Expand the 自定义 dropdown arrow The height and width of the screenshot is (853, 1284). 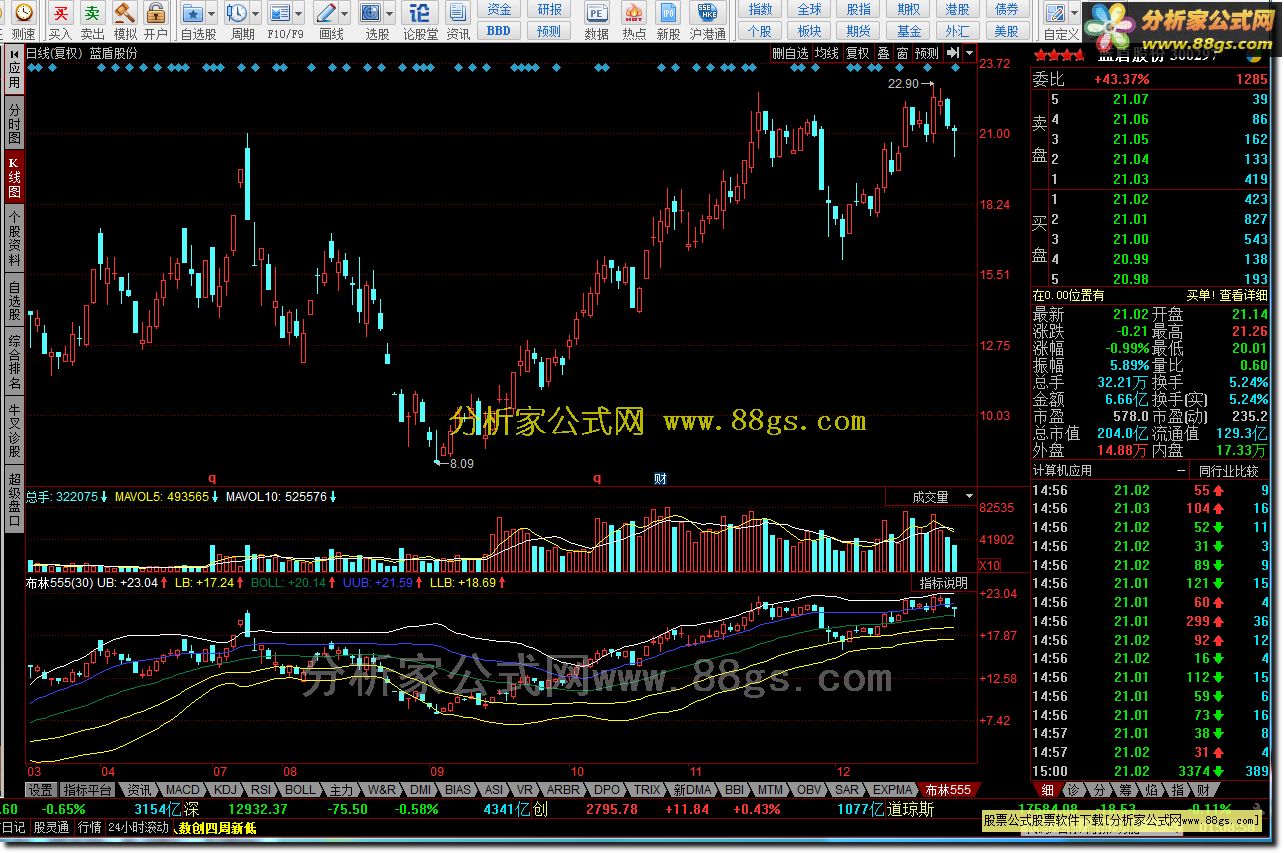point(1074,13)
